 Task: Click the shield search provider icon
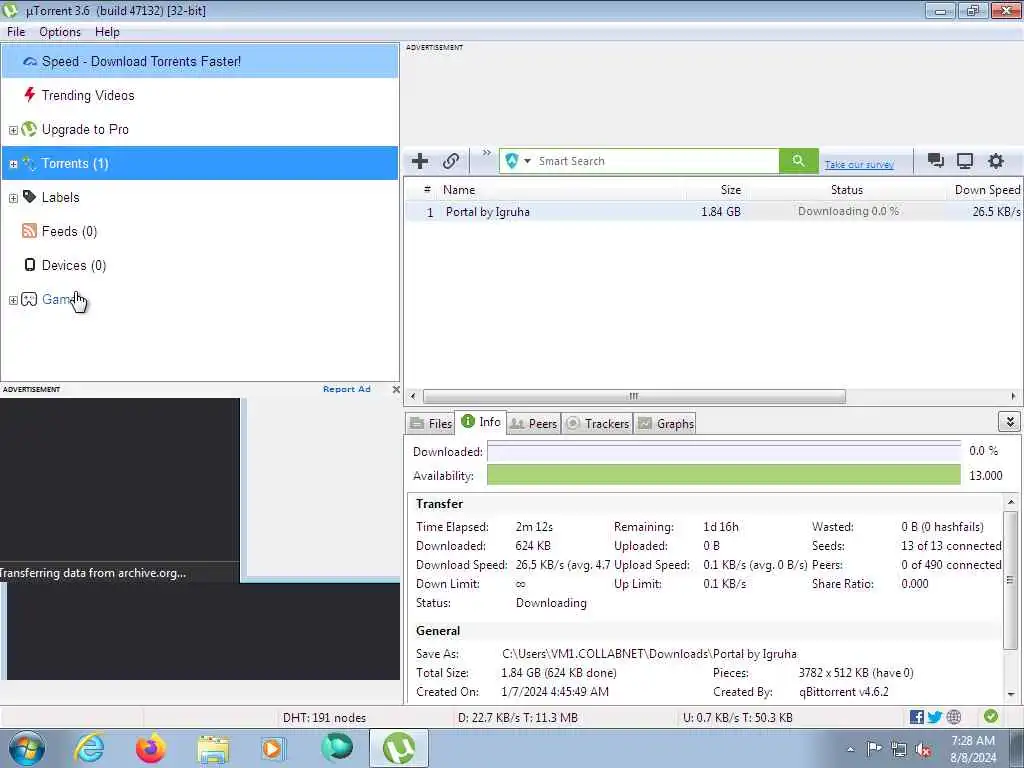point(512,161)
